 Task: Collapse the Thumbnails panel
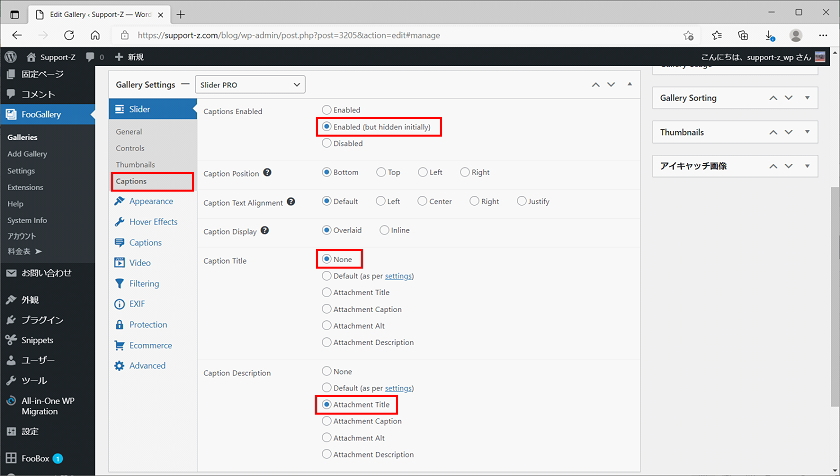(x=806, y=132)
